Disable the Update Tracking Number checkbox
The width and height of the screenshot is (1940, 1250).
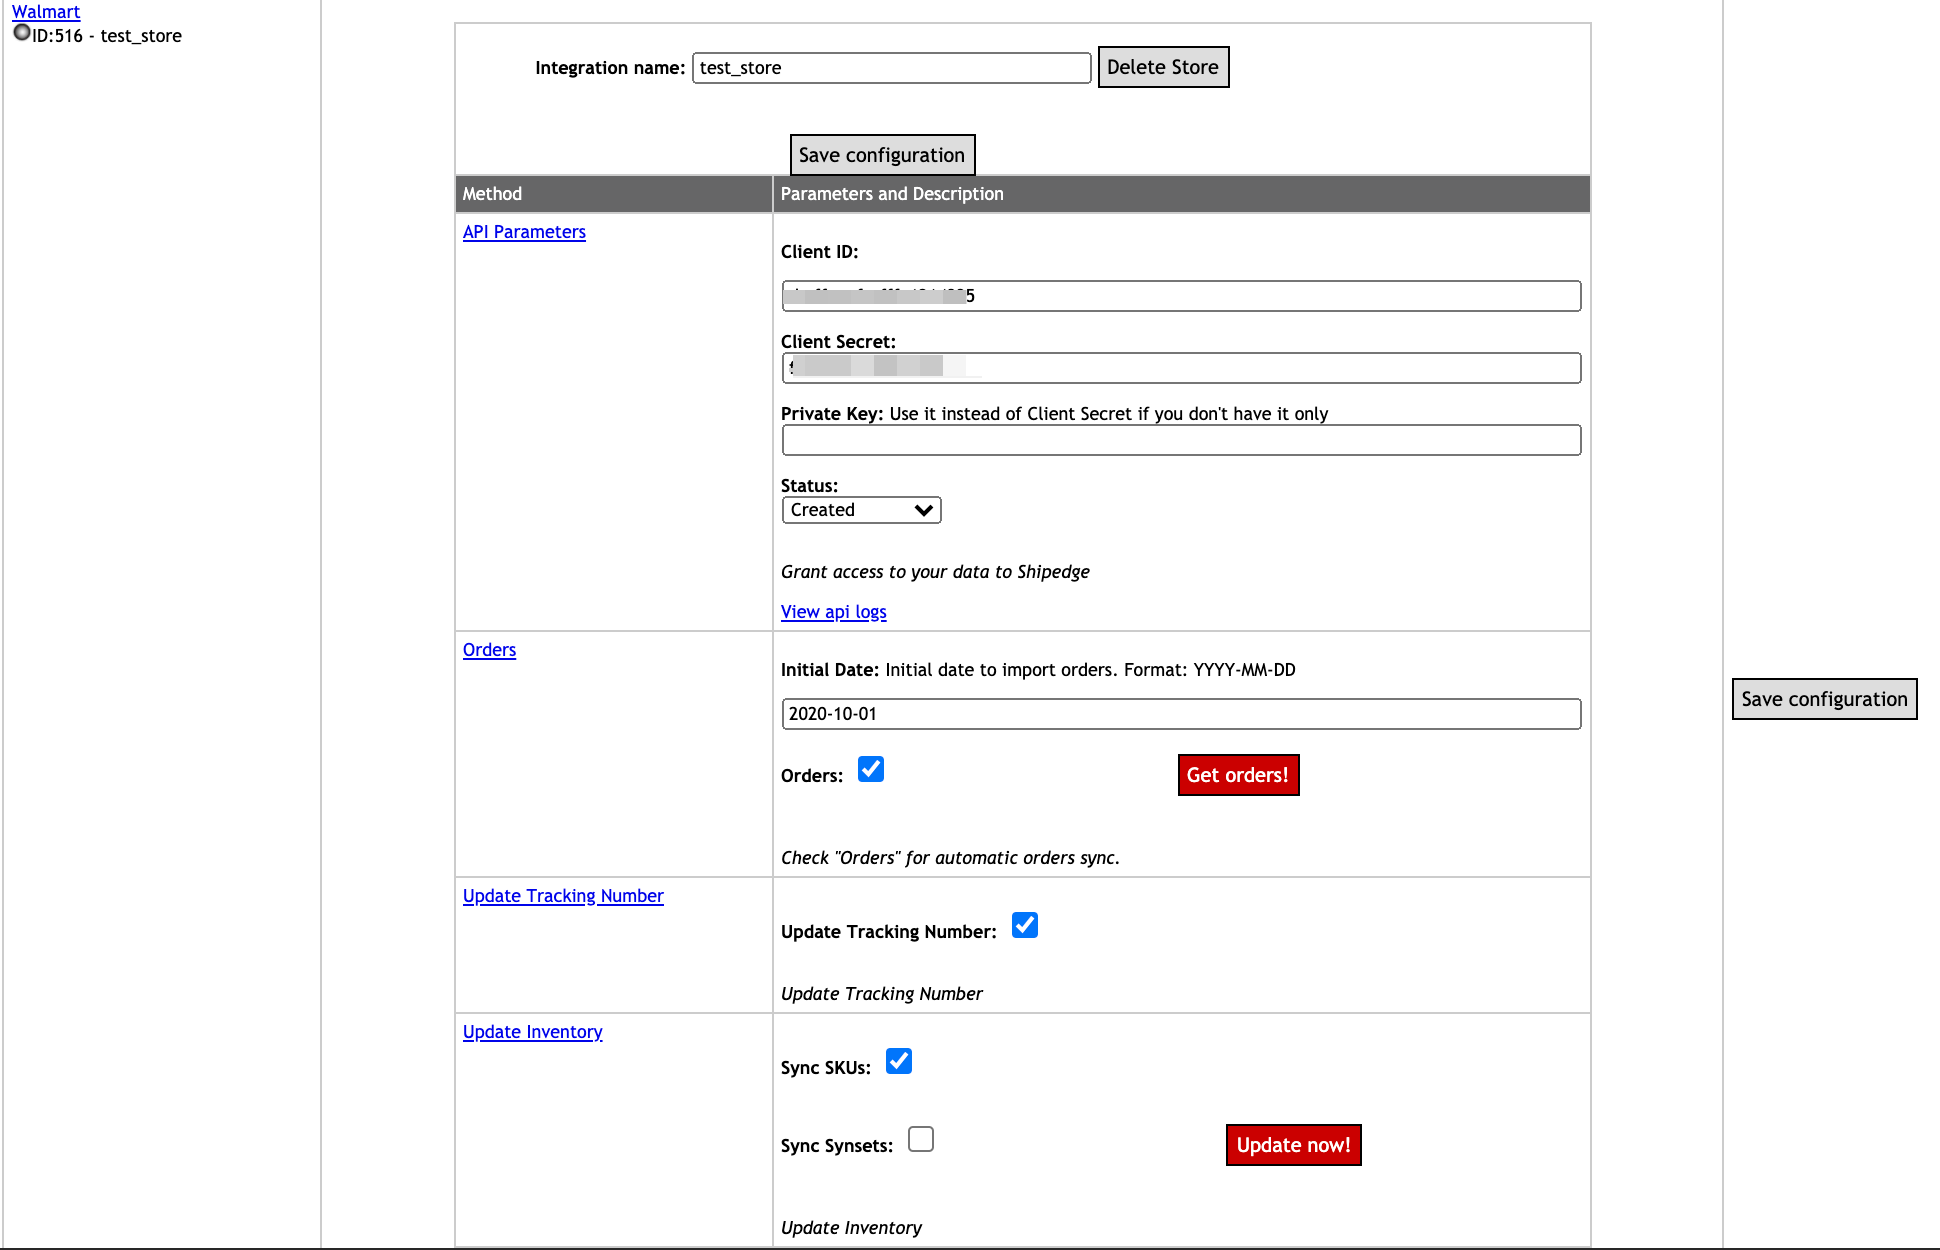coord(1024,925)
